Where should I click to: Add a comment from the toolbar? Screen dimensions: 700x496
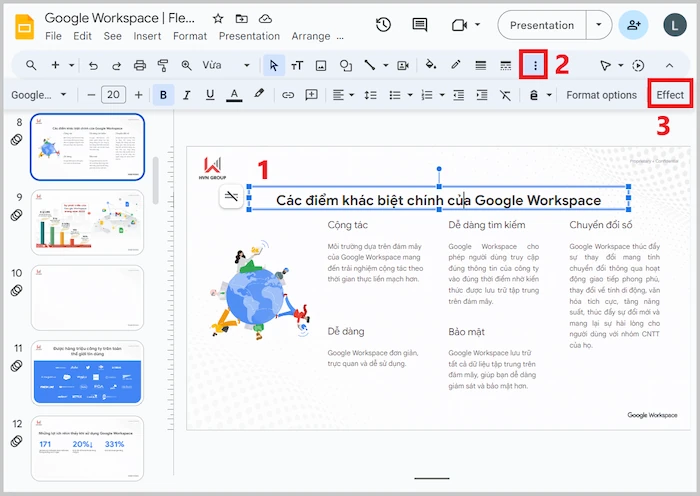pyautogui.click(x=311, y=94)
